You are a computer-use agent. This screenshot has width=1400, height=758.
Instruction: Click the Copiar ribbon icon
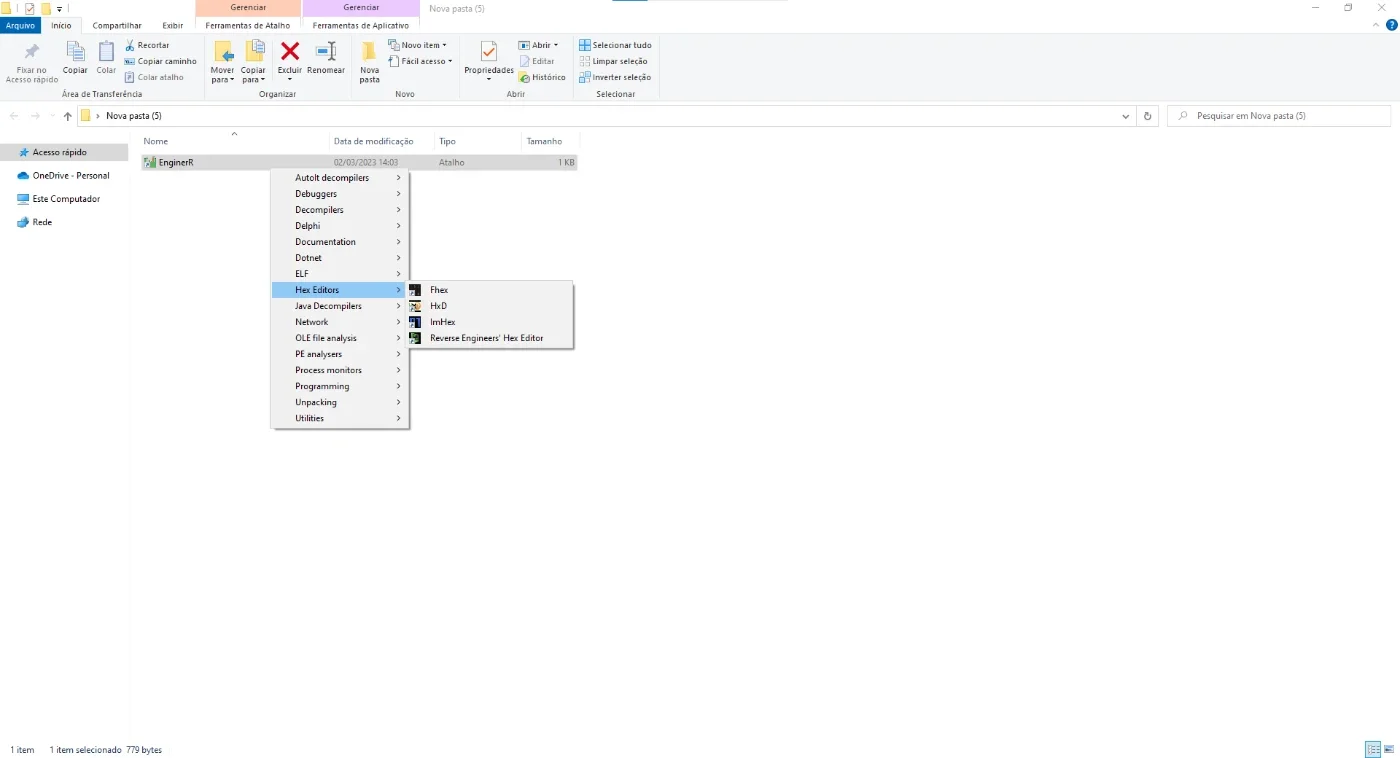coord(75,52)
